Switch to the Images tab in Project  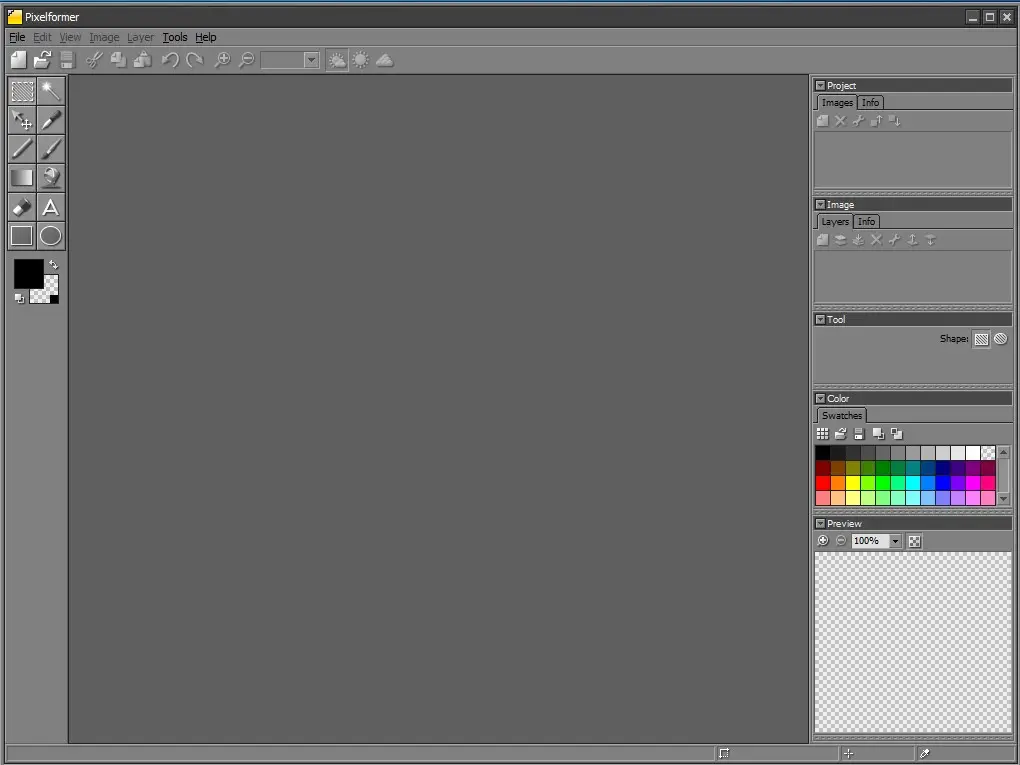(837, 103)
